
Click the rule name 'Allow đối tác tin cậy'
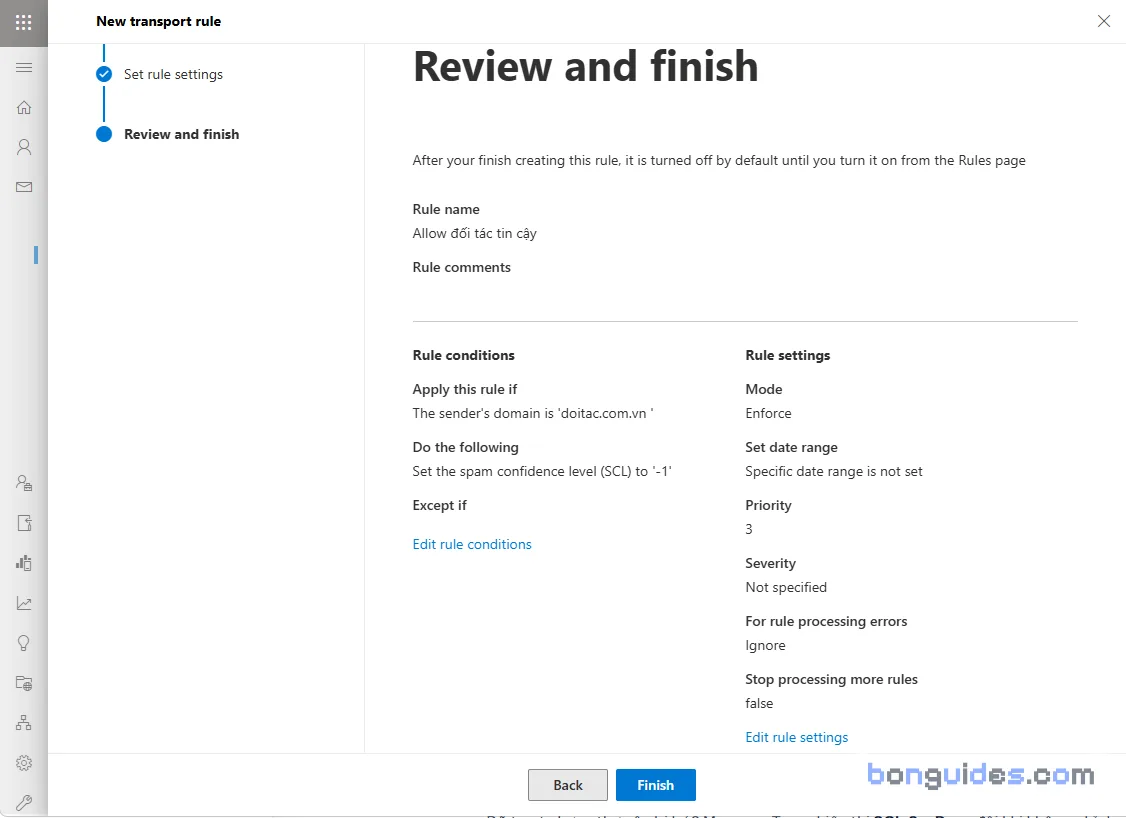[x=474, y=233]
